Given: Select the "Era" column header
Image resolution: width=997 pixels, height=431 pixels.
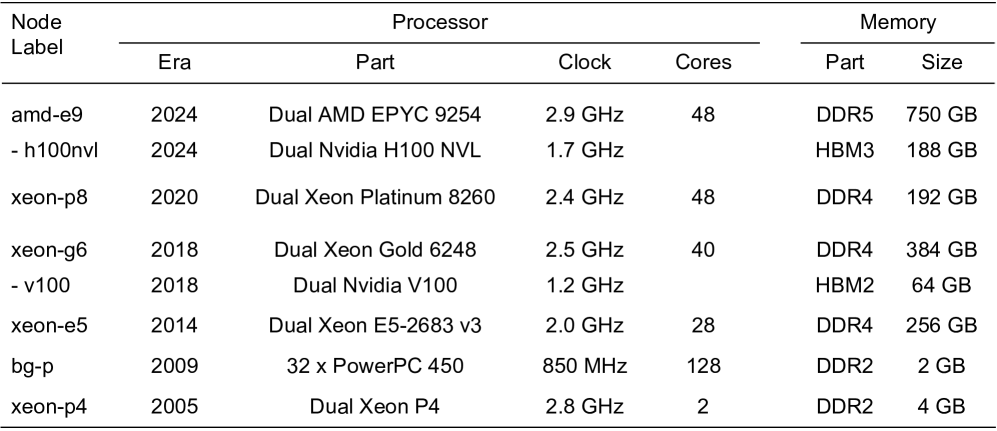Looking at the screenshot, I should pos(175,63).
